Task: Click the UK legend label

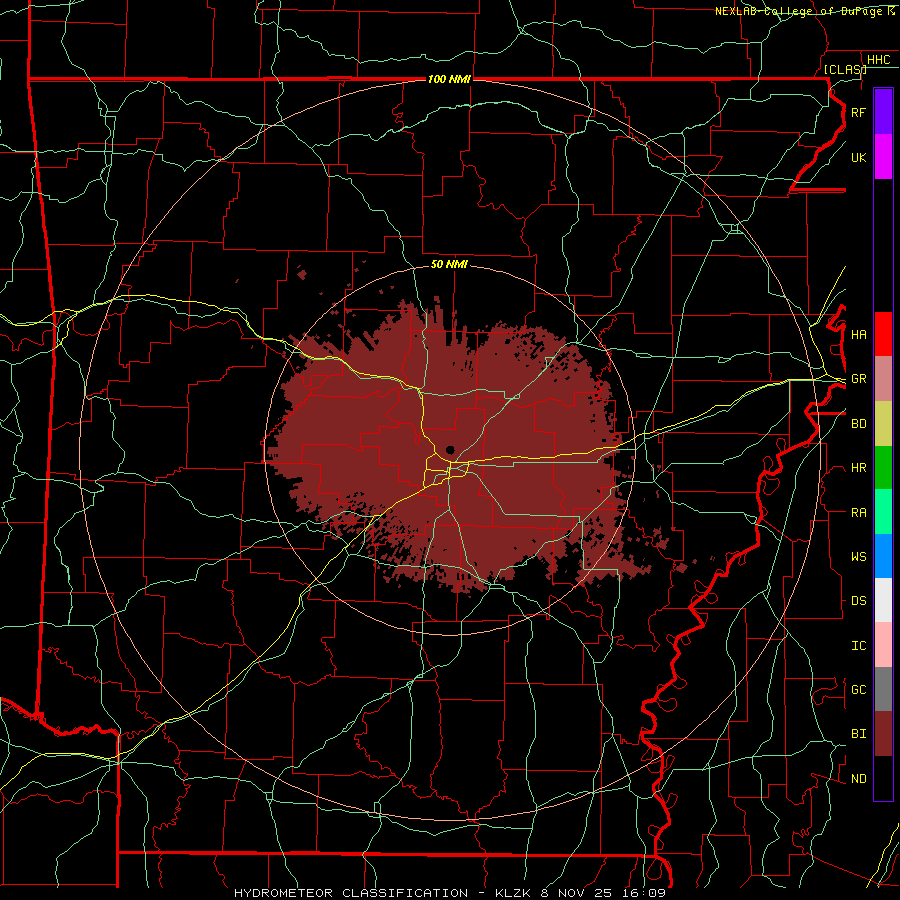Action: coord(858,157)
